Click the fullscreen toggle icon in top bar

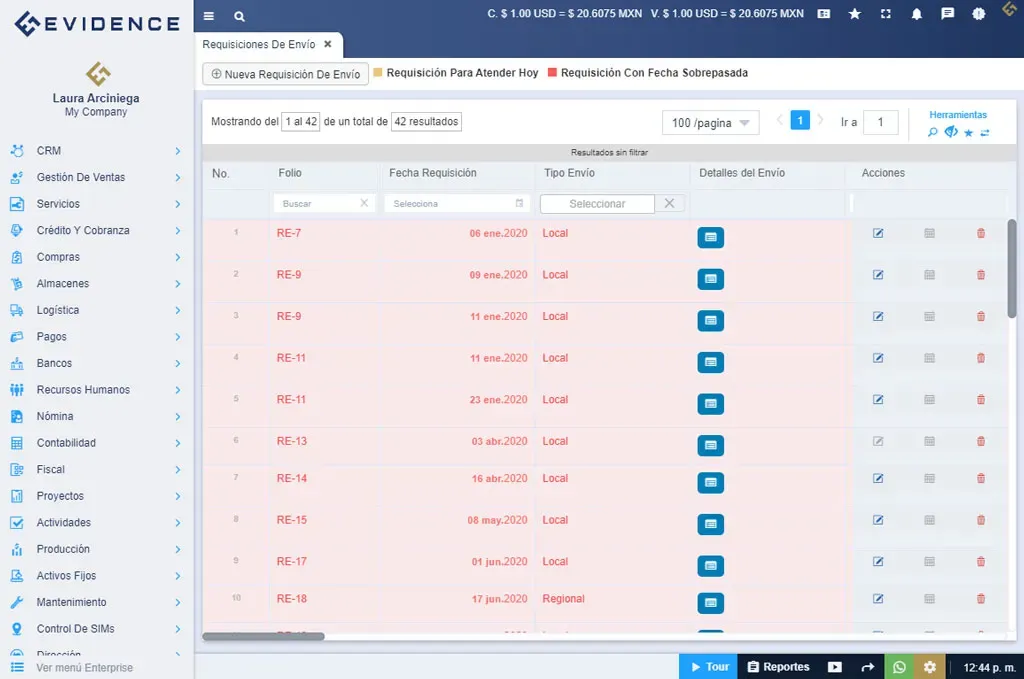pos(884,14)
